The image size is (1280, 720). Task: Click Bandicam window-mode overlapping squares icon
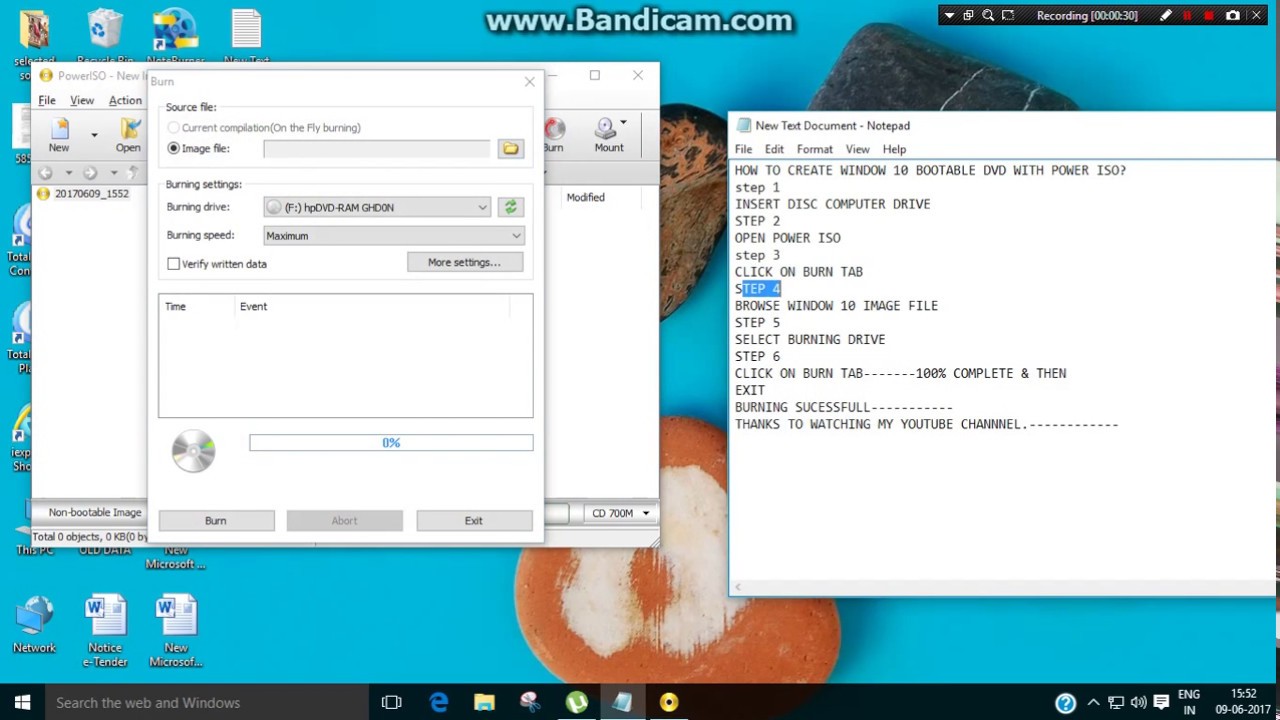(968, 15)
